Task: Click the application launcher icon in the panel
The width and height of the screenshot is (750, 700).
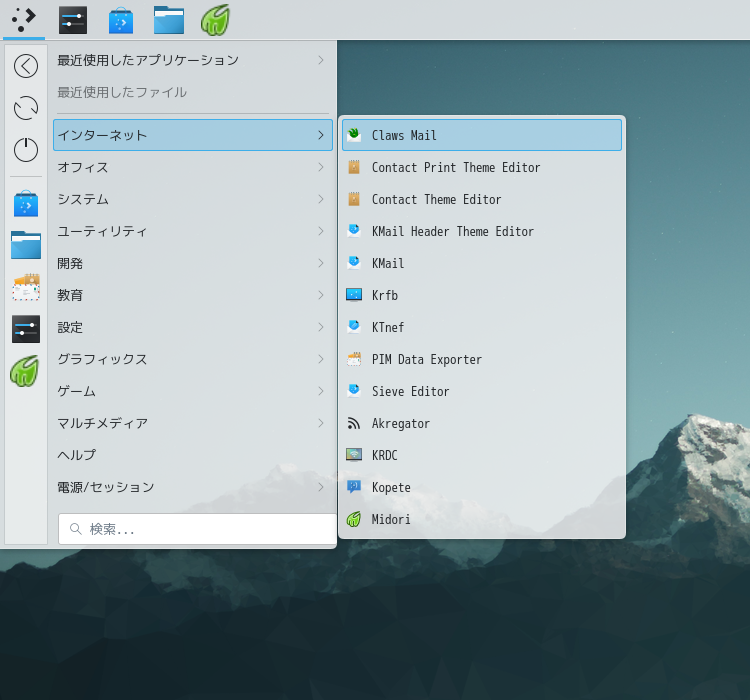Action: pos(24,20)
